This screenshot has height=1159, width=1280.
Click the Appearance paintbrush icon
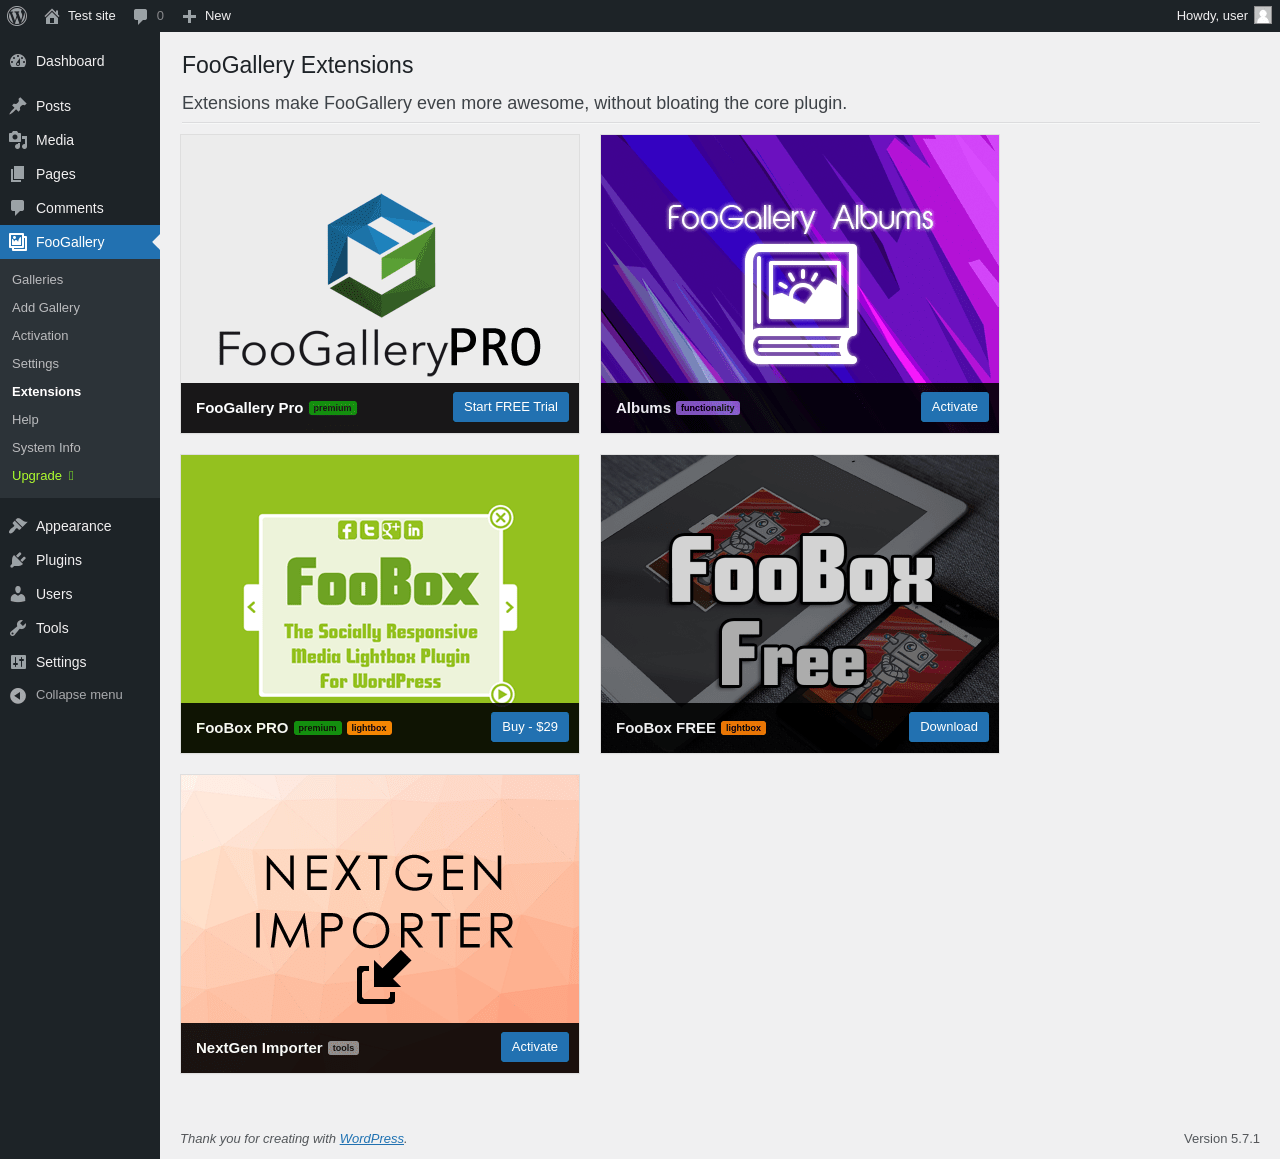[x=18, y=526]
